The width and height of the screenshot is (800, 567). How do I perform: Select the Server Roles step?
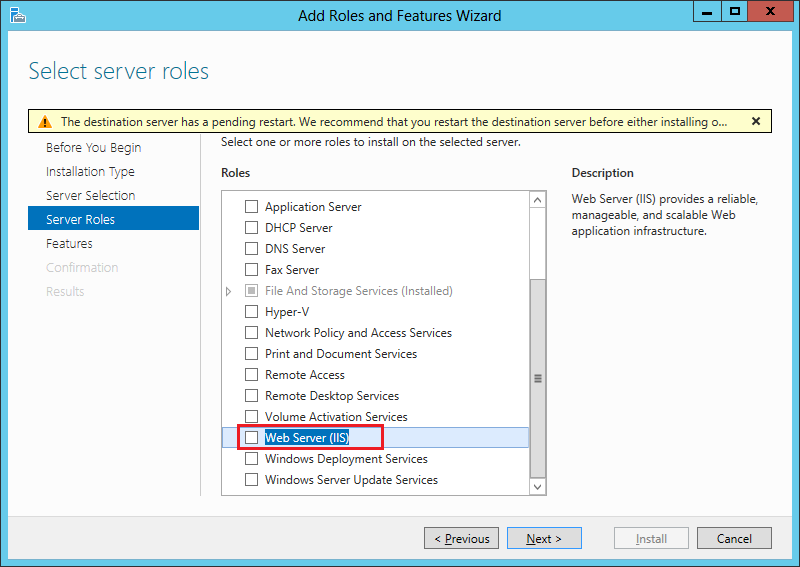[113, 218]
